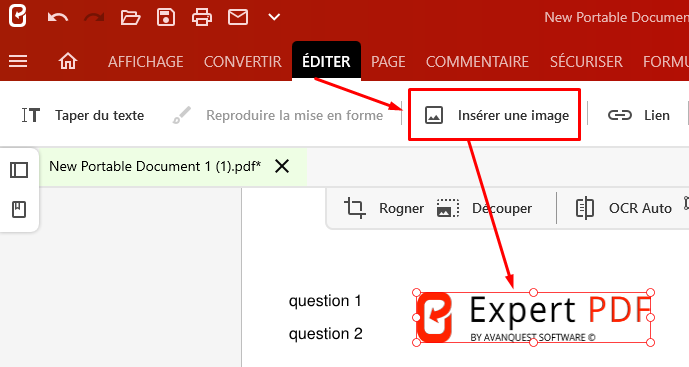This screenshot has width=689, height=367.
Task: Close the New Portable Document 1 (1).pdf tab
Action: point(282,166)
